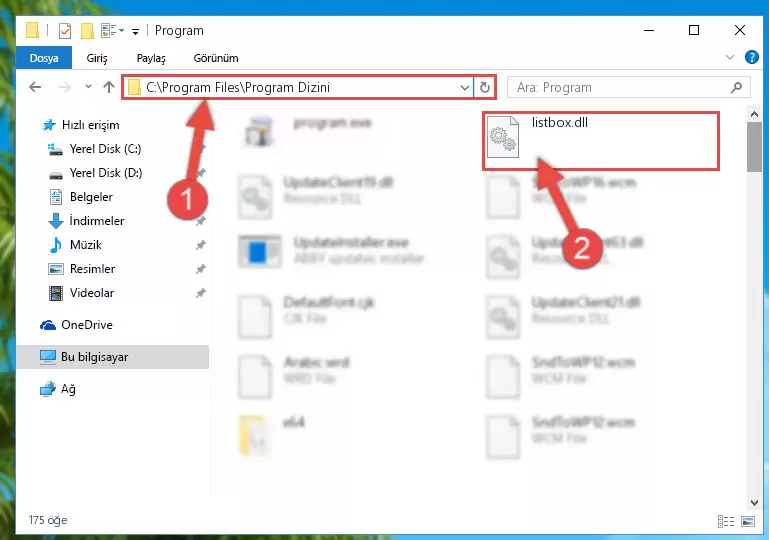The height and width of the screenshot is (540, 769).
Task: Expand the address bar history dropdown
Action: (x=464, y=88)
